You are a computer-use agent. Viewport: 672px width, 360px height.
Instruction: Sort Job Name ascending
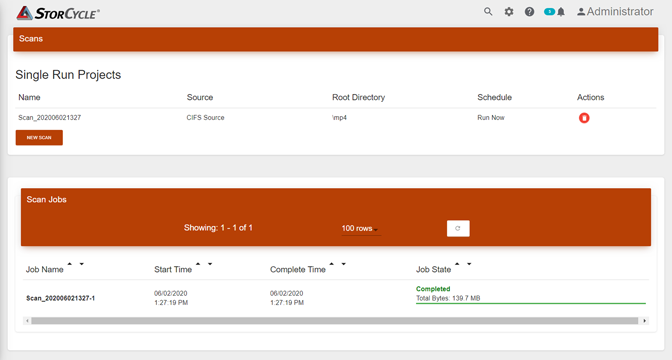click(x=69, y=264)
